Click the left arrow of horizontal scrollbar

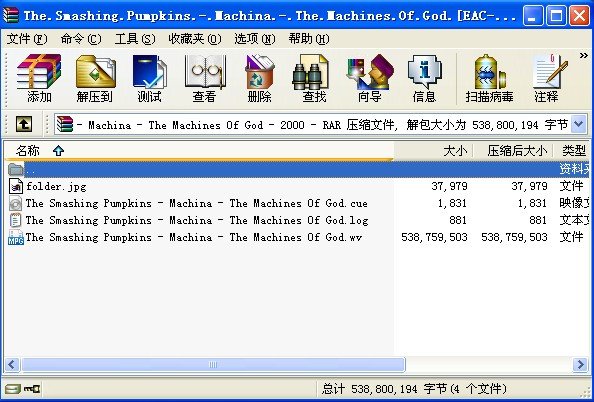pyautogui.click(x=12, y=364)
